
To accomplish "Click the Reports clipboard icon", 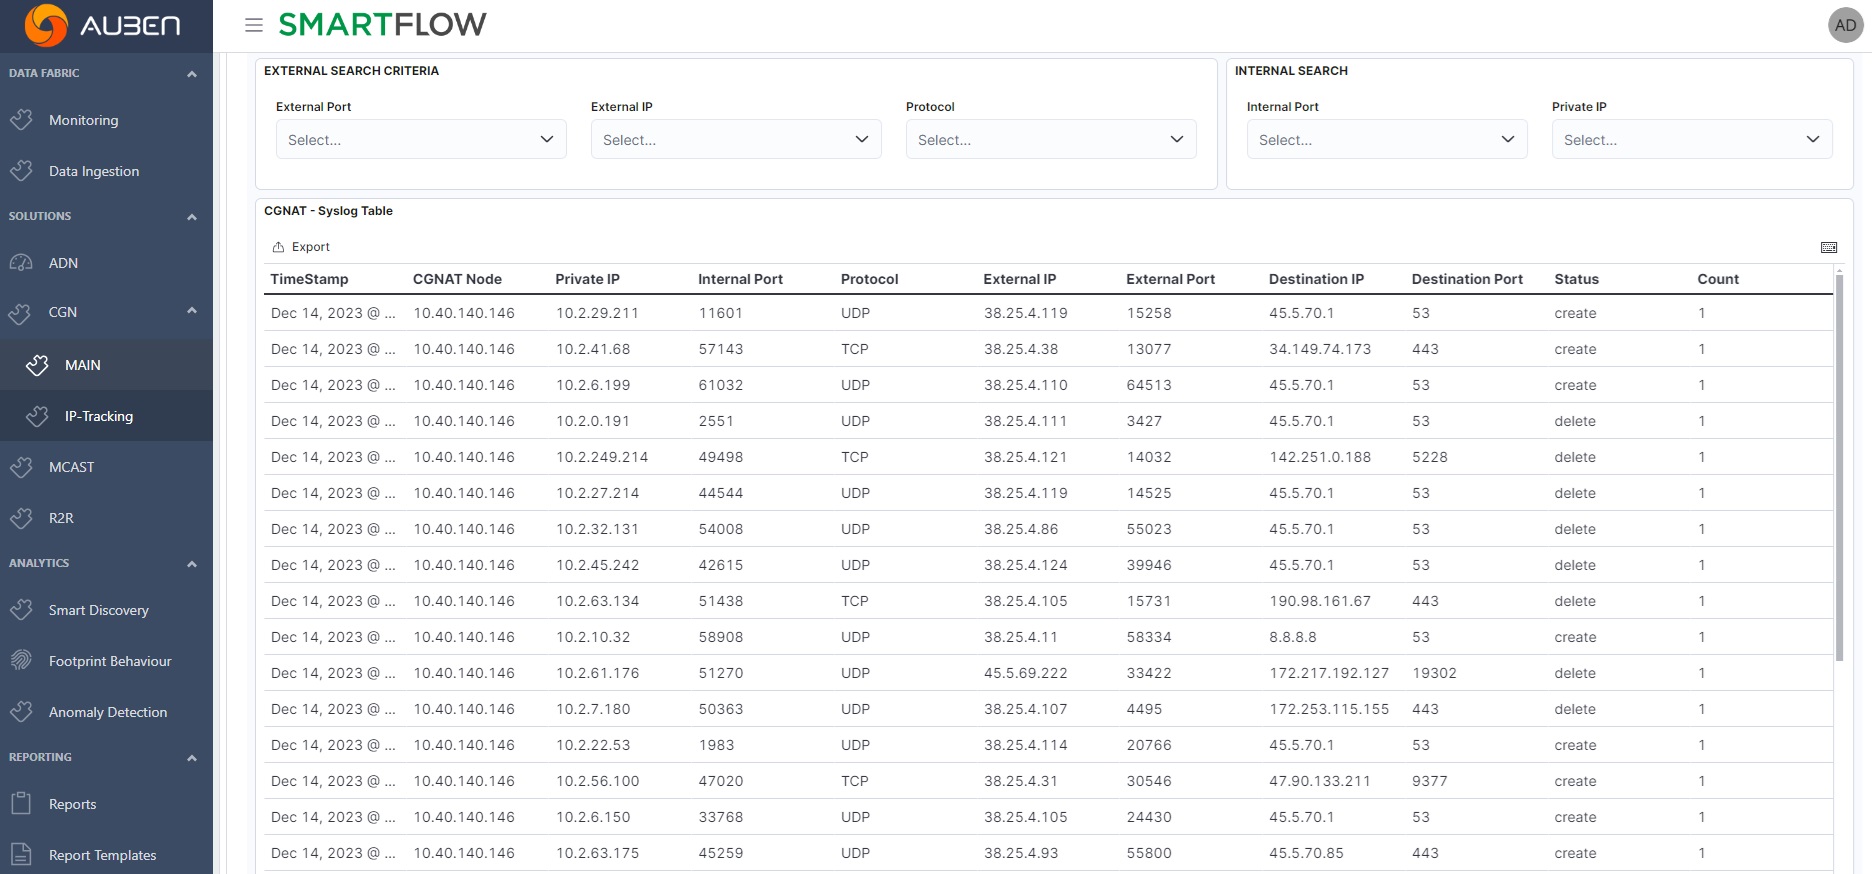I will 21,804.
